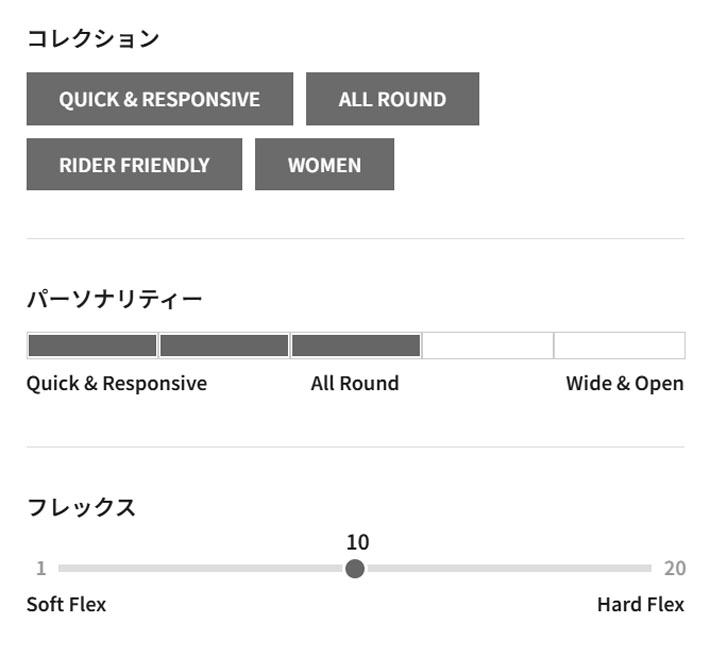This screenshot has height=657, width=710.
Task: Click flex slider track near Soft end
Action: point(90,569)
